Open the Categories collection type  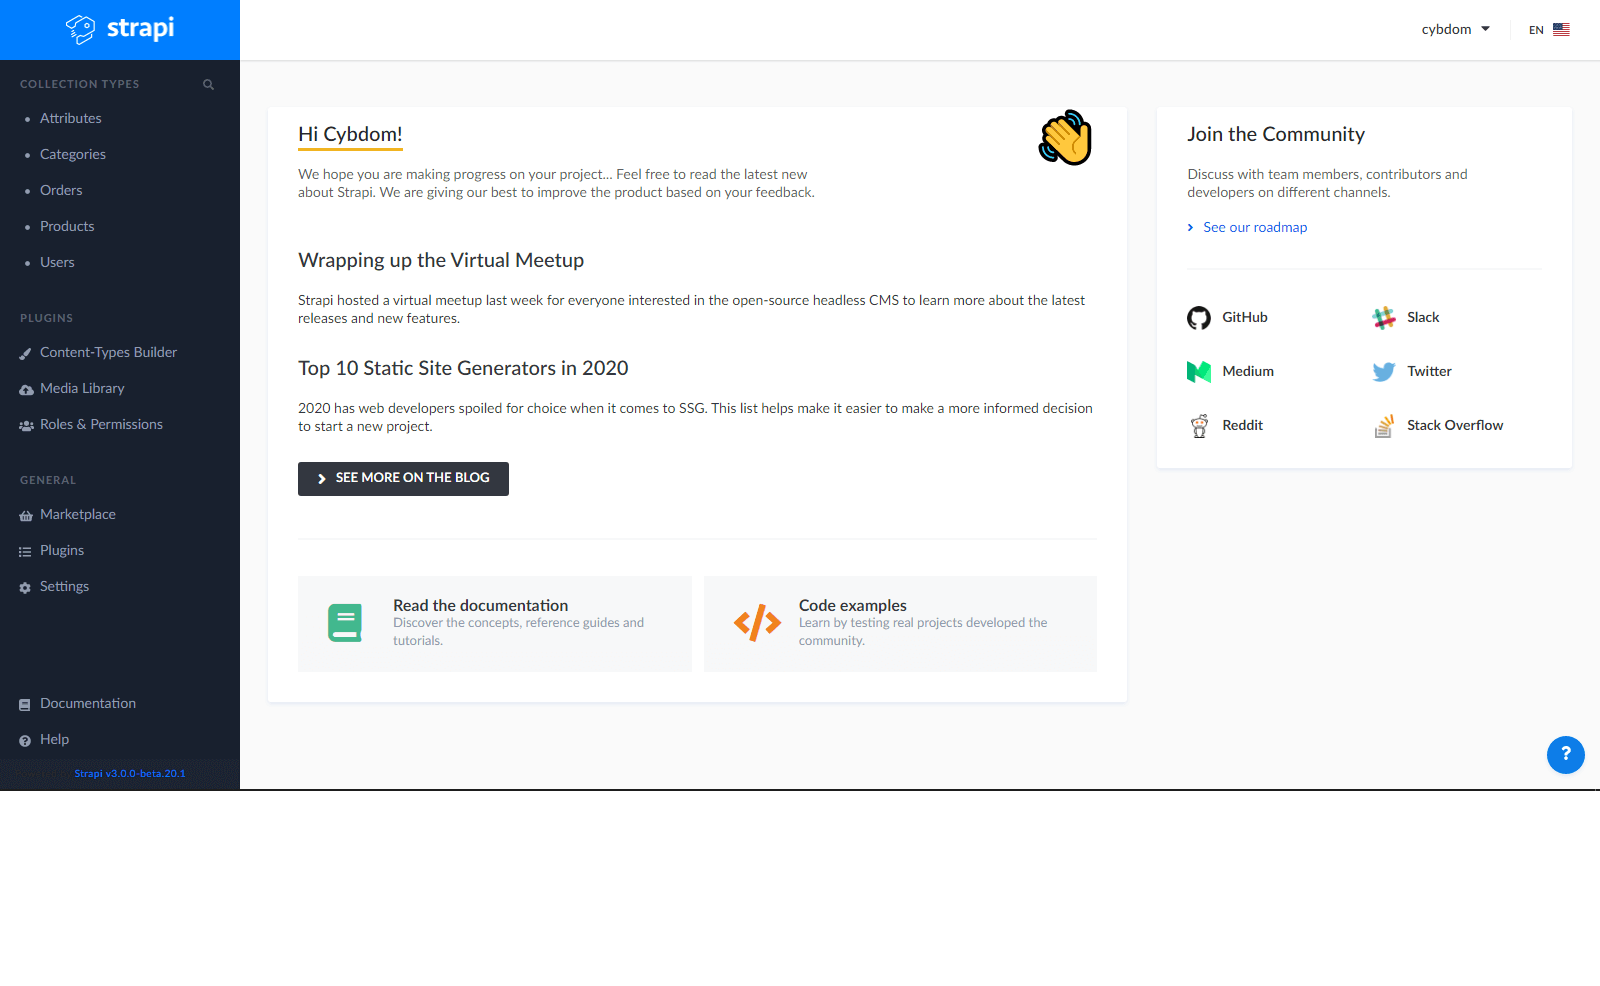click(73, 154)
